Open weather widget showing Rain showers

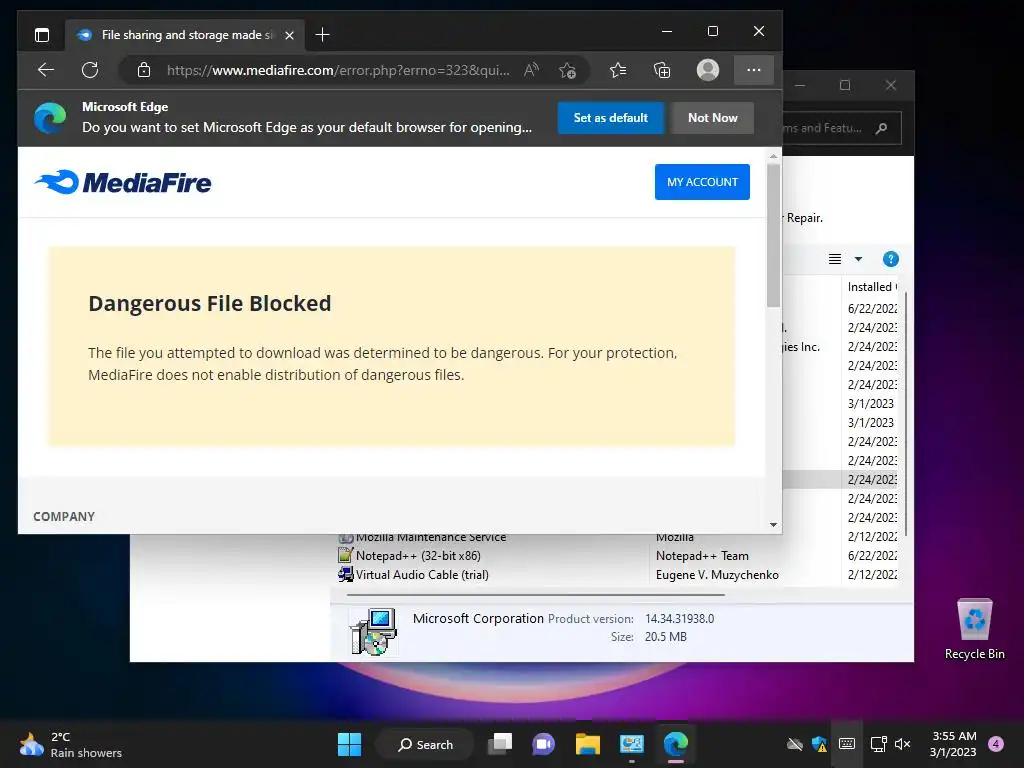tap(71, 744)
